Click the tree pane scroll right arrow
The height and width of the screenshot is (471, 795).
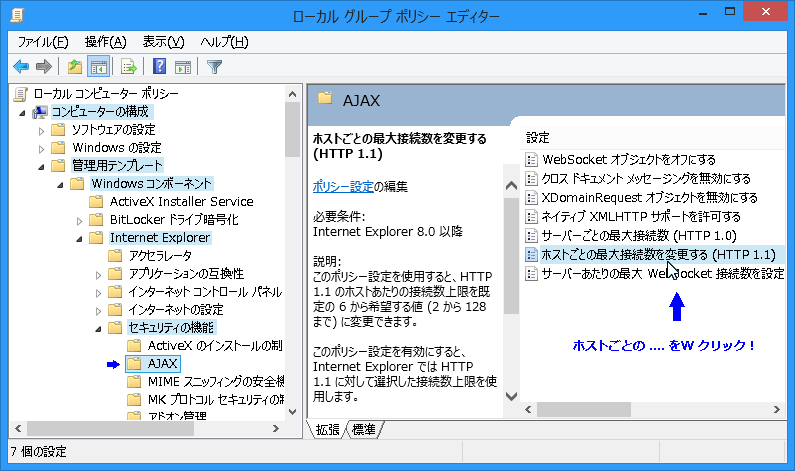coord(276,429)
